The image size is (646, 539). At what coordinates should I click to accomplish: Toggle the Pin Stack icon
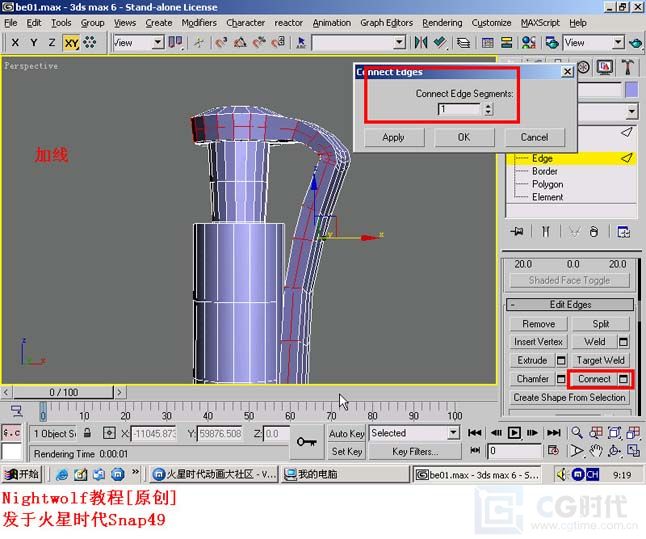517,232
